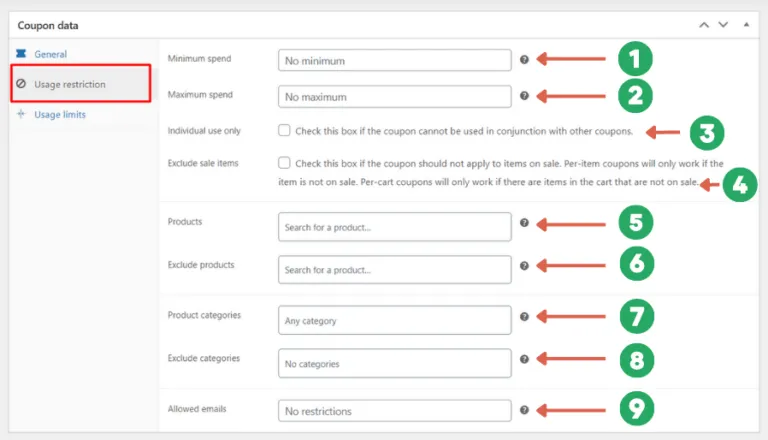Image resolution: width=768 pixels, height=440 pixels.
Task: Move the Coupon data panel down
Action: pos(723,24)
